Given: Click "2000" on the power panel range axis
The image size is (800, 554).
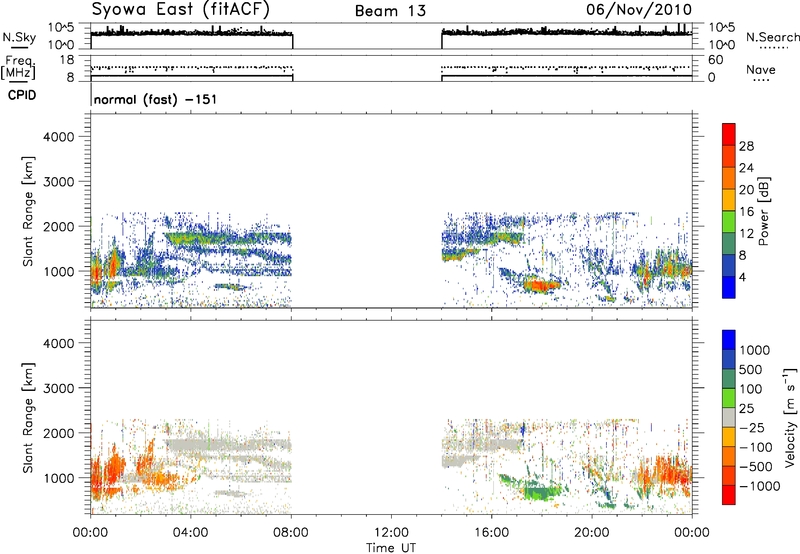Looking at the screenshot, I should pos(58,226).
